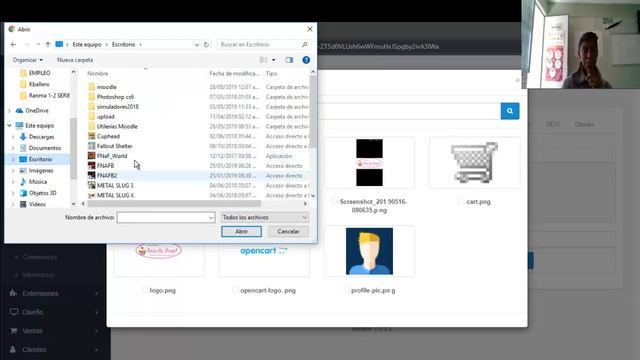Click the blue search button in image manager
This screenshot has width=640, height=360.
click(510, 111)
